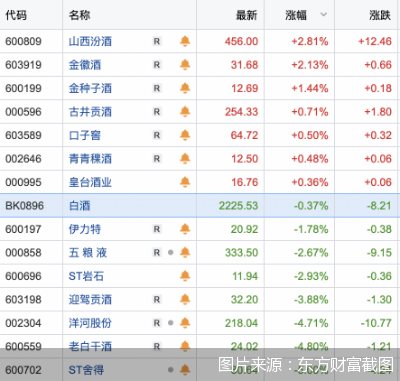The width and height of the screenshot is (400, 381).
Task: Click latest price 254.33
Action: coord(241,112)
